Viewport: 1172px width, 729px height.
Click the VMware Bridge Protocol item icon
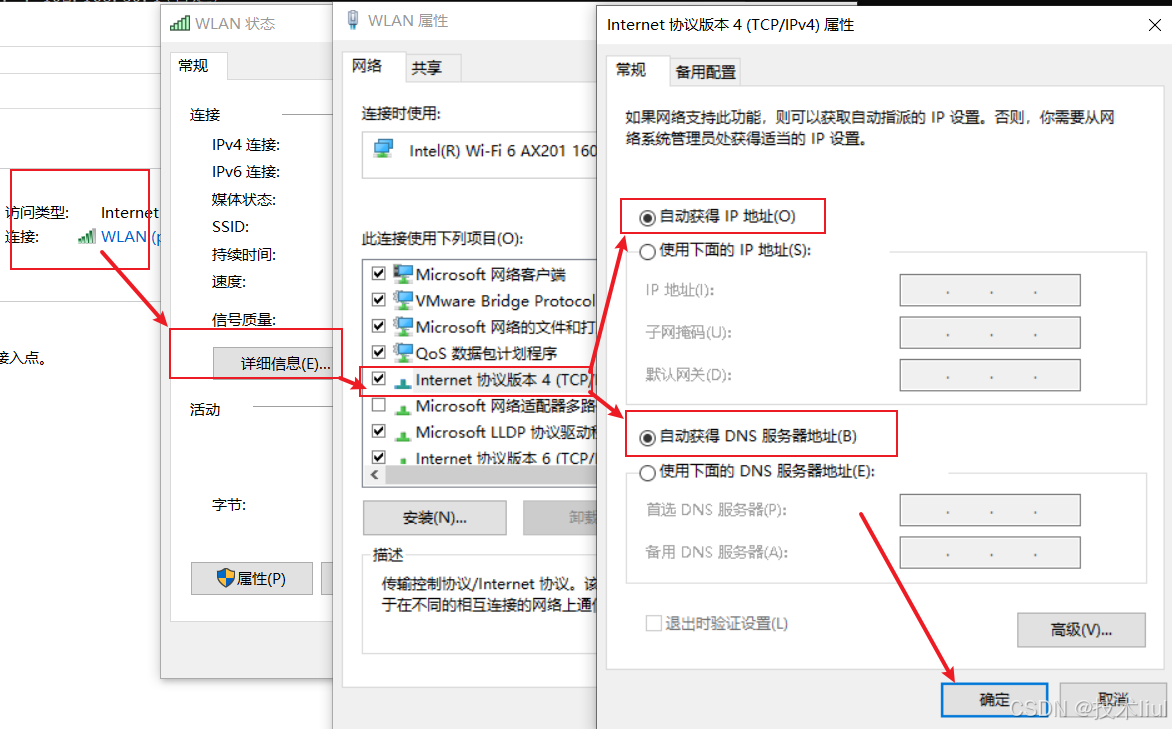click(402, 299)
